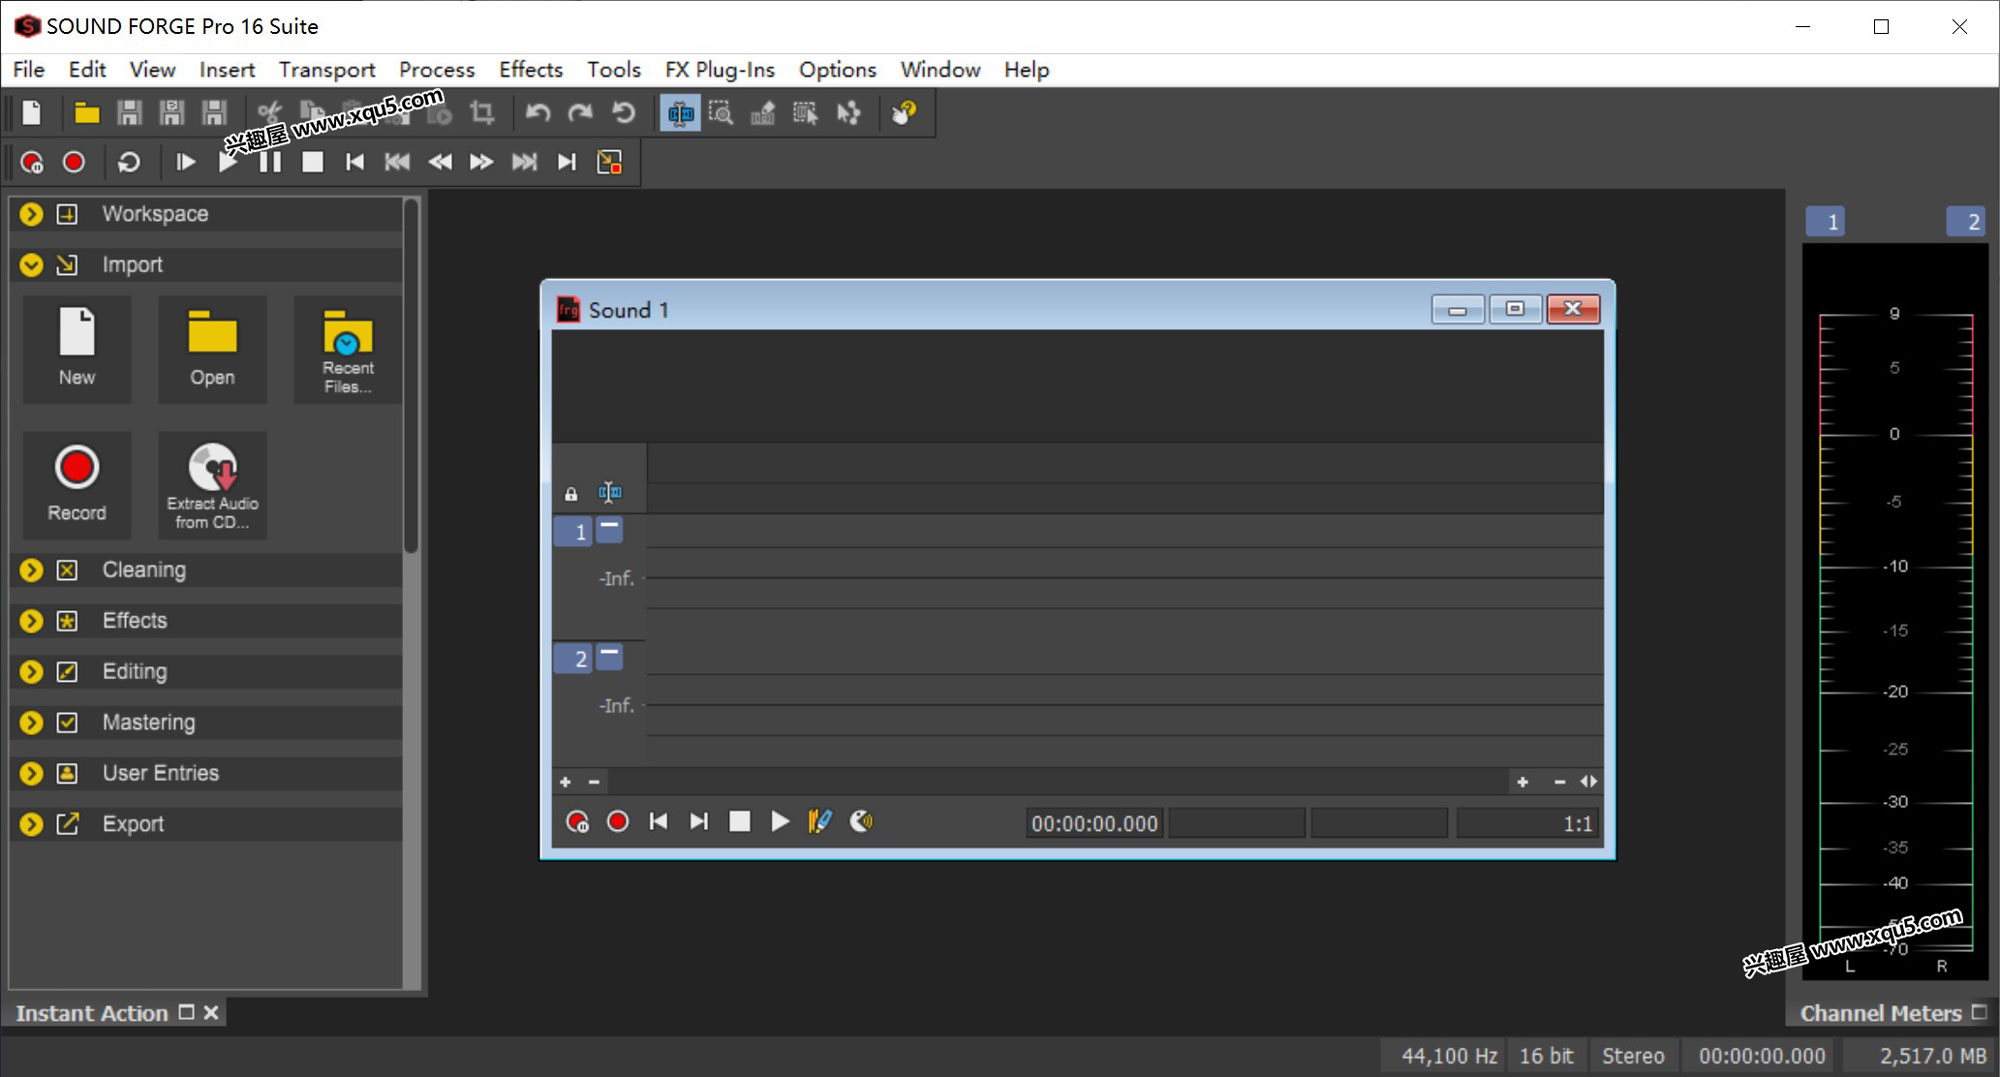The image size is (2000, 1077).
Task: Toggle channel 2 in Channel Meters
Action: click(x=1966, y=222)
